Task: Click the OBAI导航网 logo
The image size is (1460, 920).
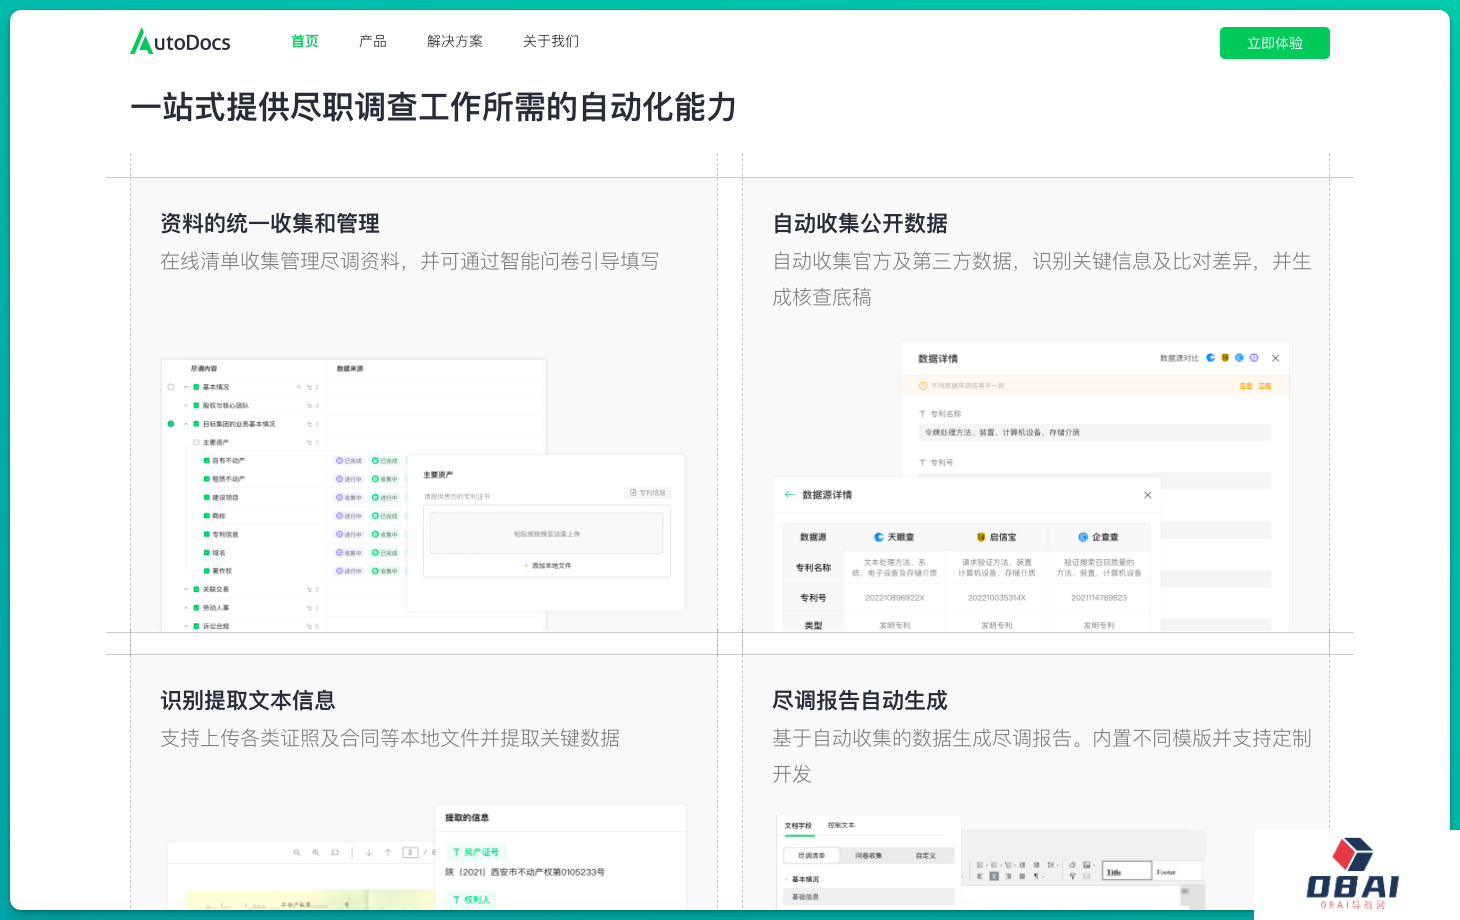Action: point(1353,874)
